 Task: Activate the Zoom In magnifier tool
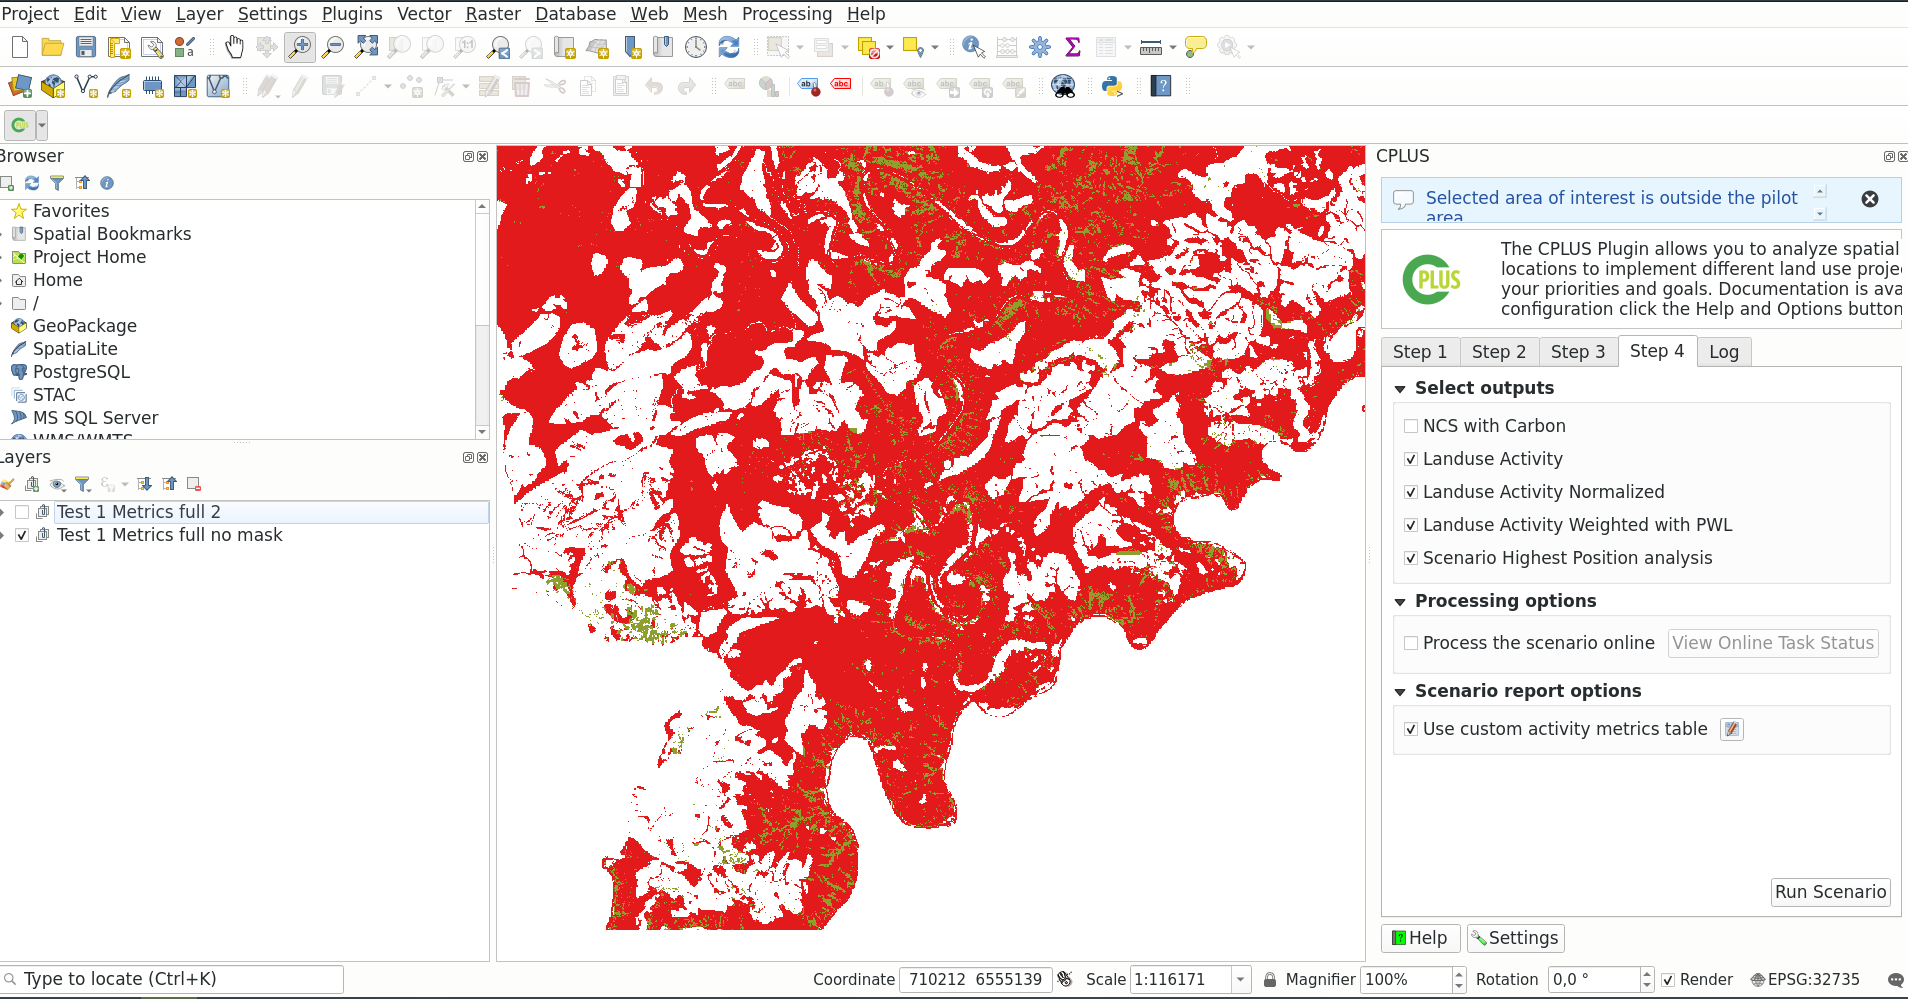pos(300,47)
